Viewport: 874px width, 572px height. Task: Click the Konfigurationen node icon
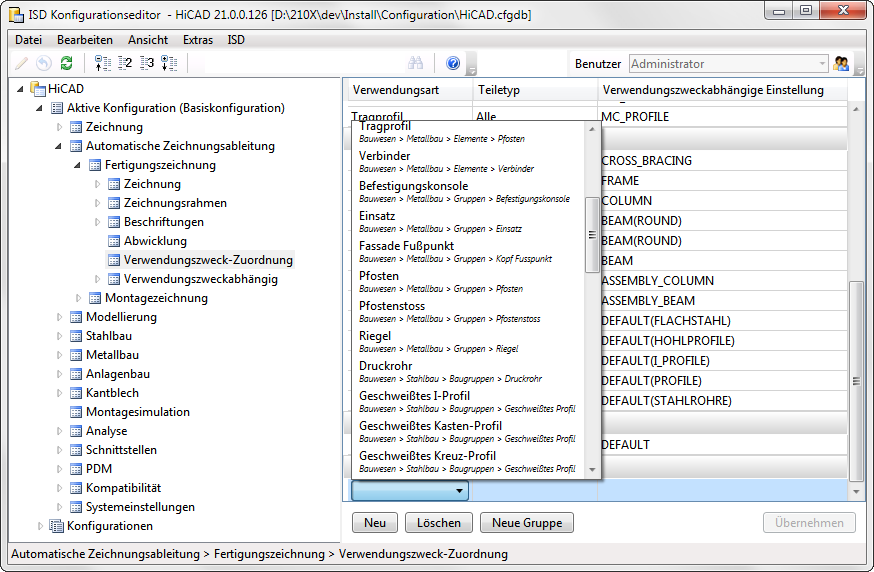coord(56,526)
